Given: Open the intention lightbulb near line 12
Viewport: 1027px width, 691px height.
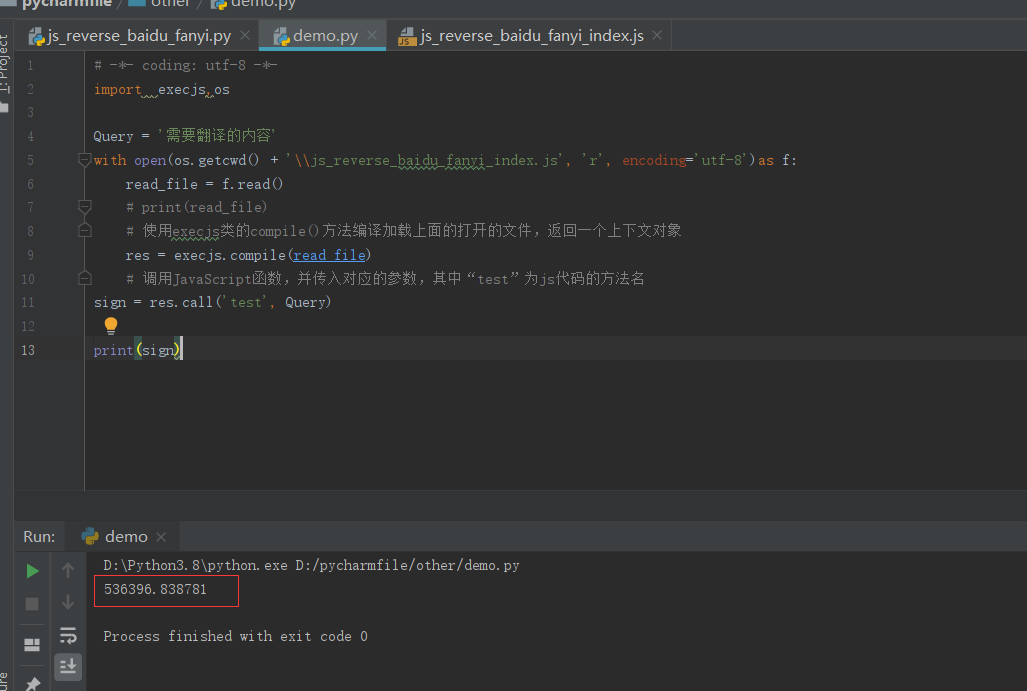Looking at the screenshot, I should click(x=110, y=325).
